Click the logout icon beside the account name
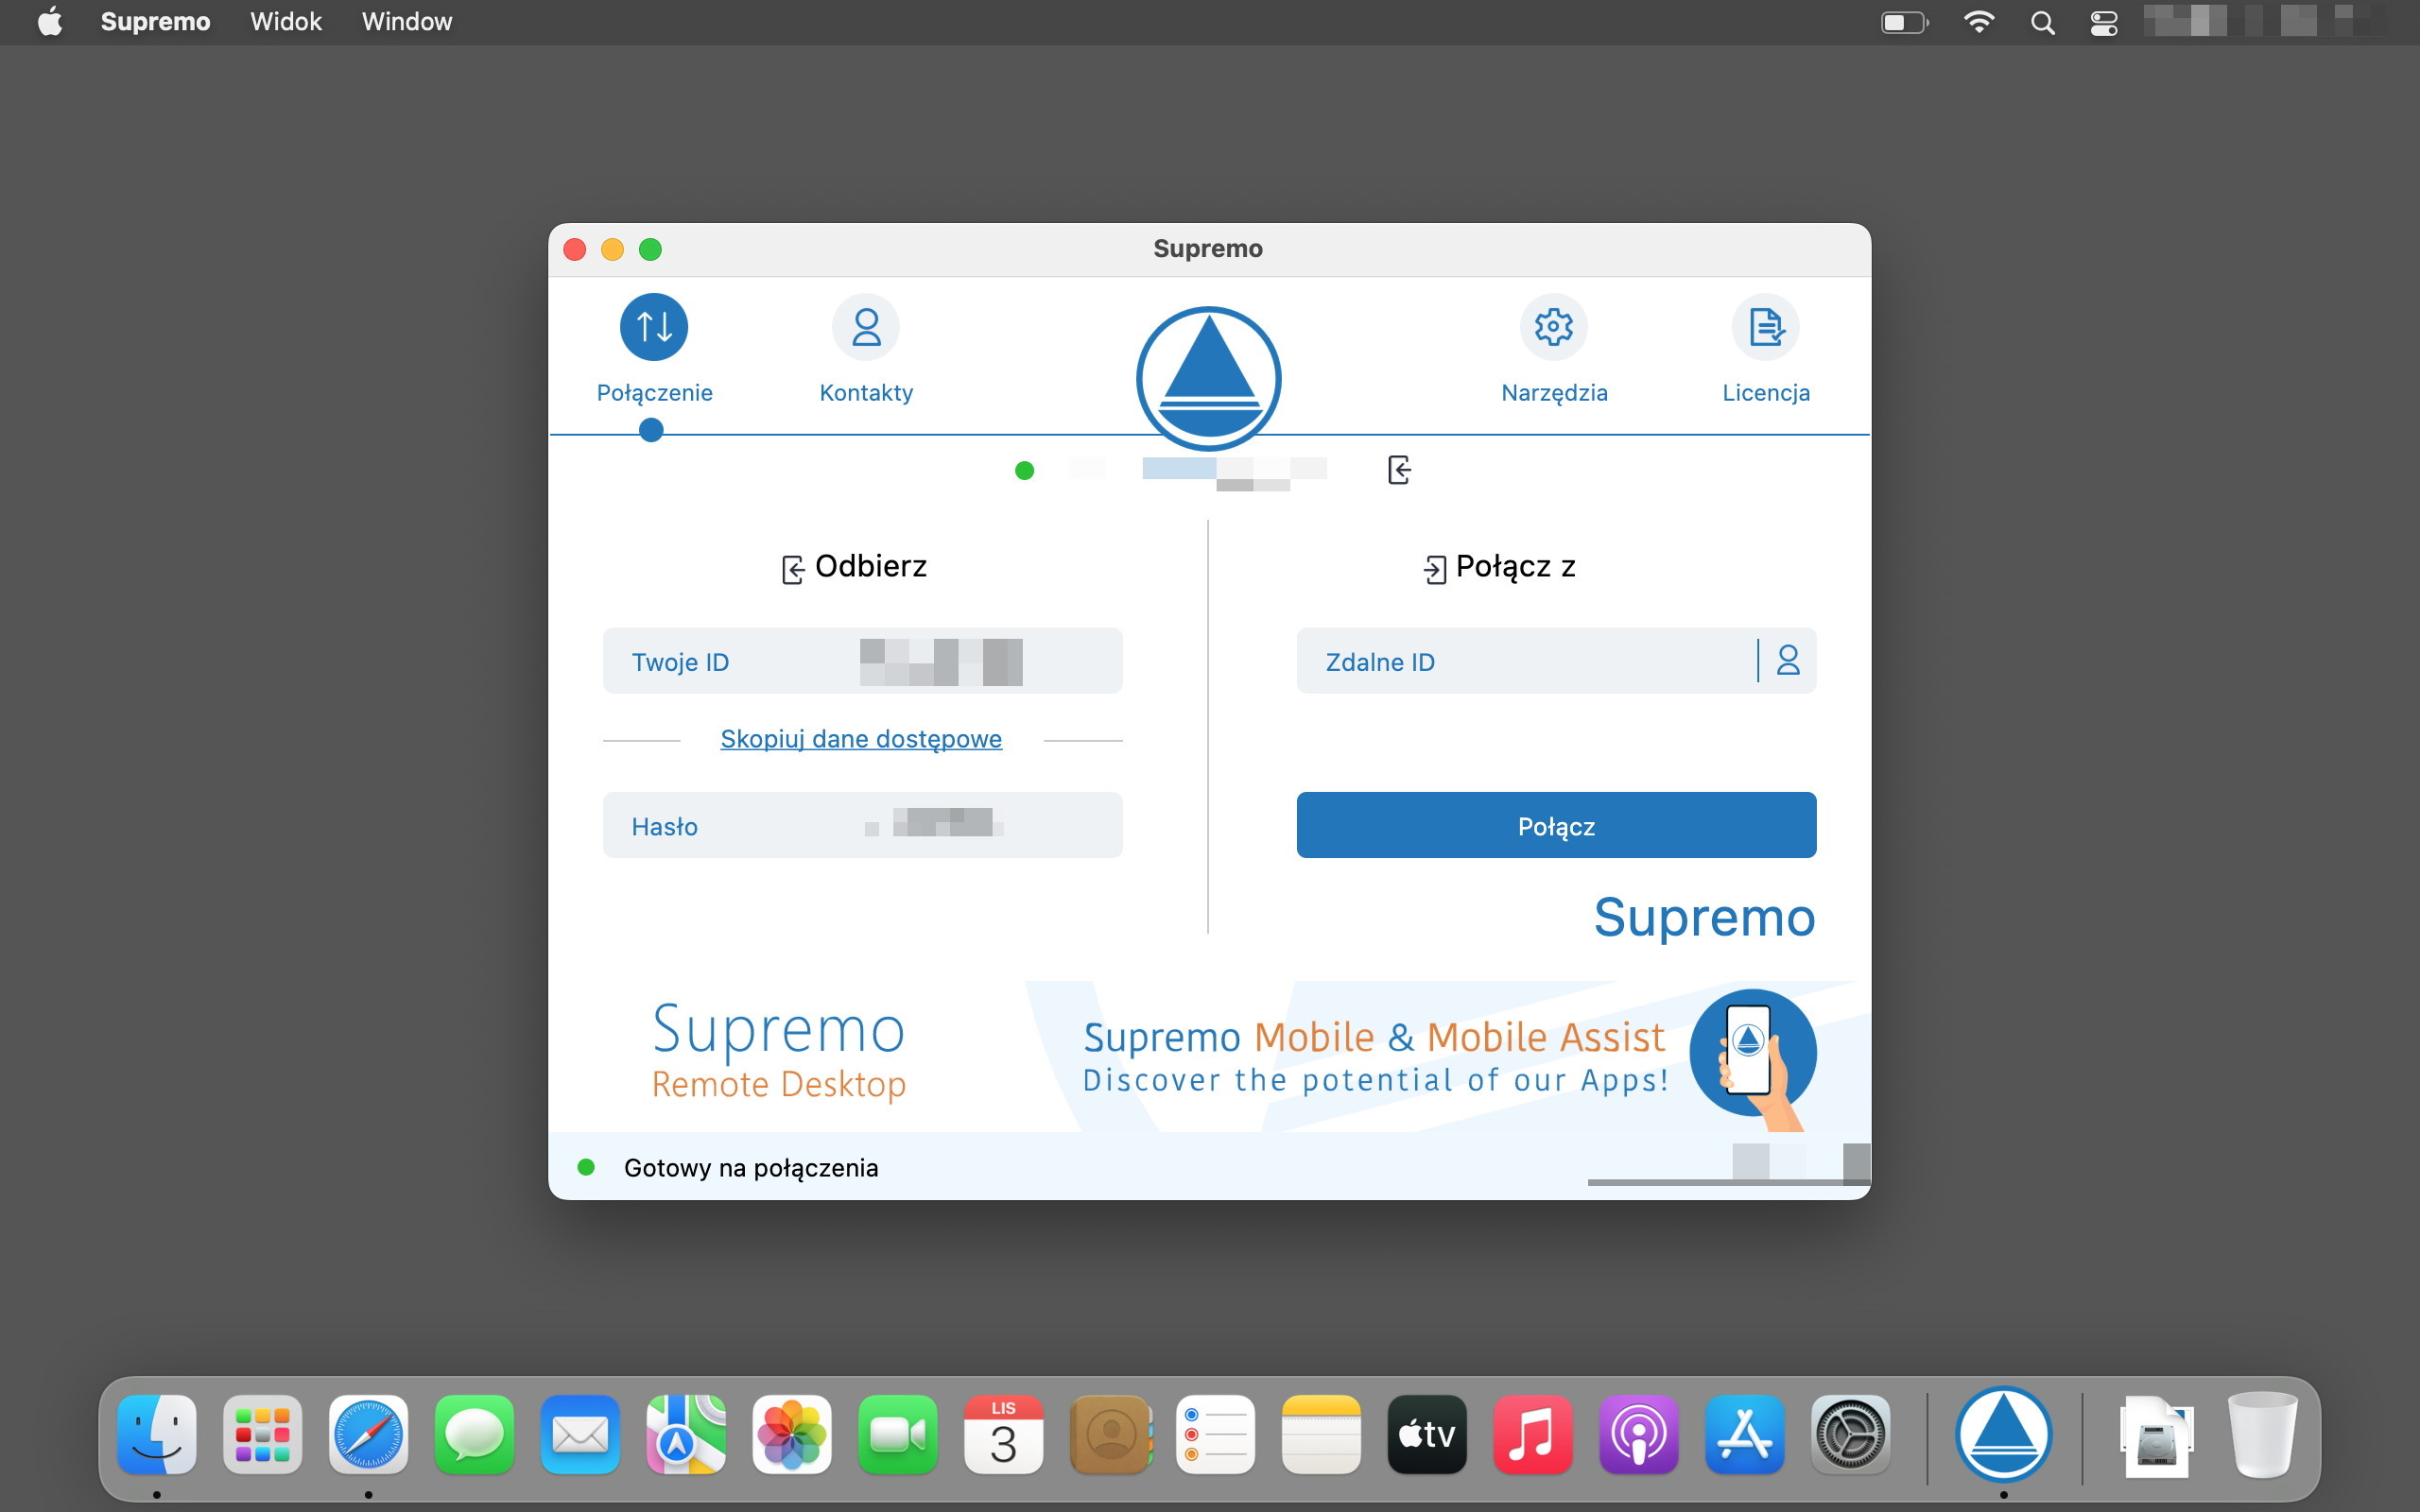The image size is (2420, 1512). [1400, 469]
